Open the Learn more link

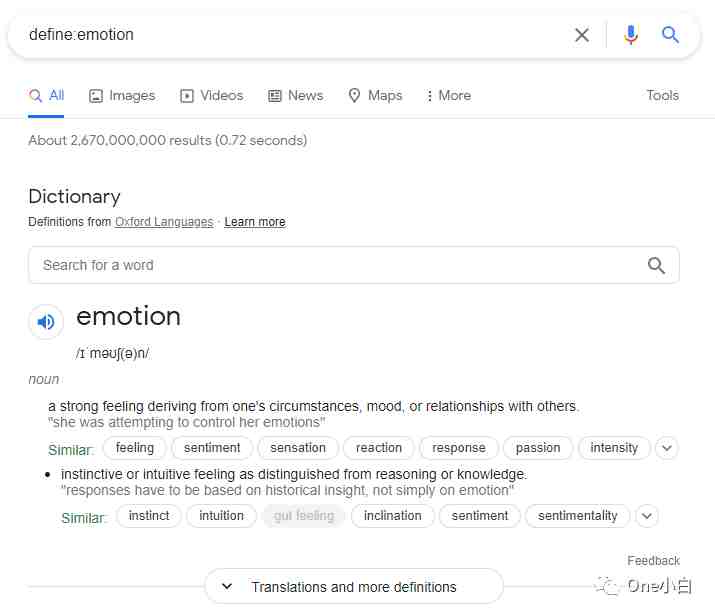click(x=255, y=222)
